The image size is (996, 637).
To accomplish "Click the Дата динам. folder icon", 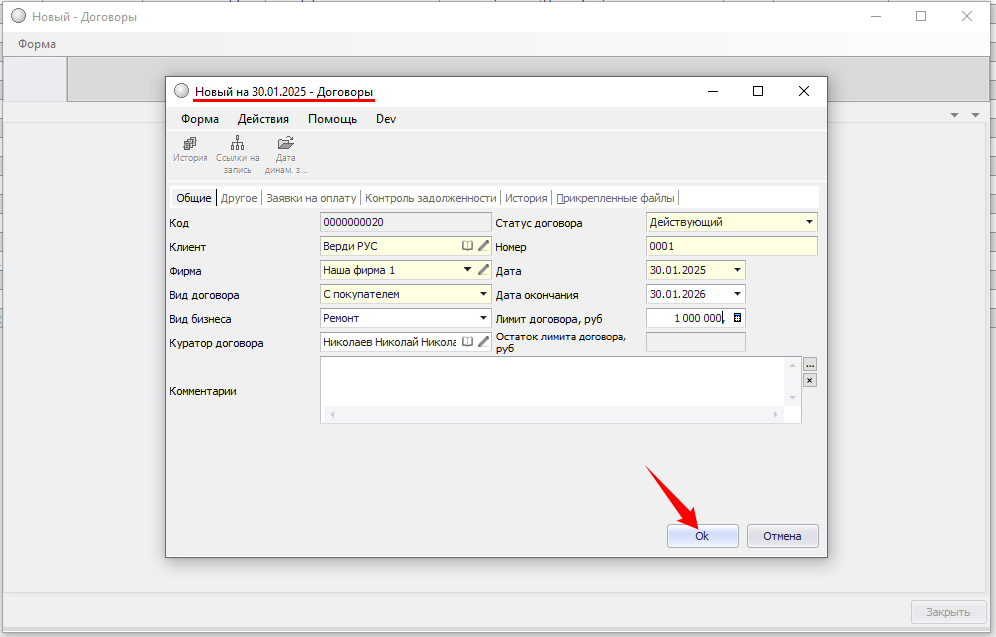I will (x=285, y=144).
